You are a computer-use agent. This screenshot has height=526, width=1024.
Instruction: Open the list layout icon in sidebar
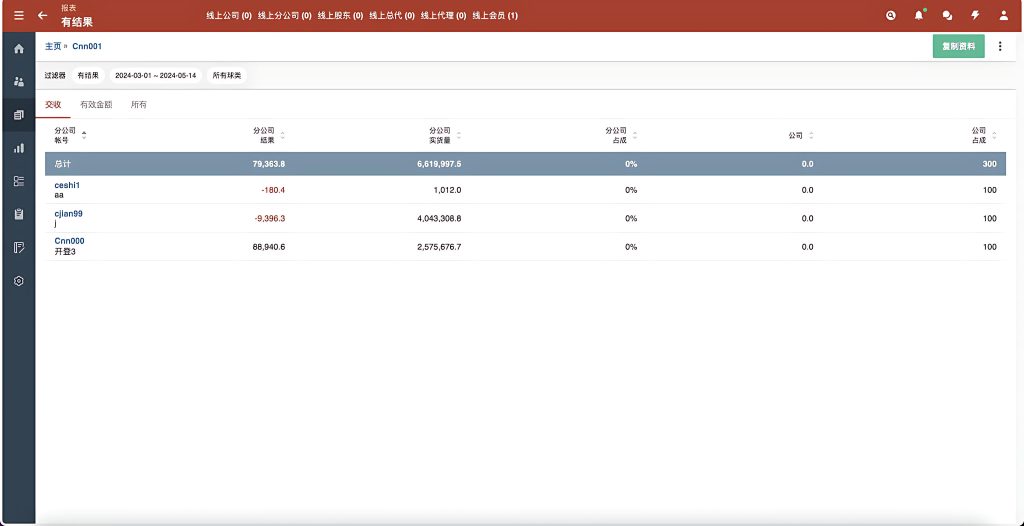19,181
